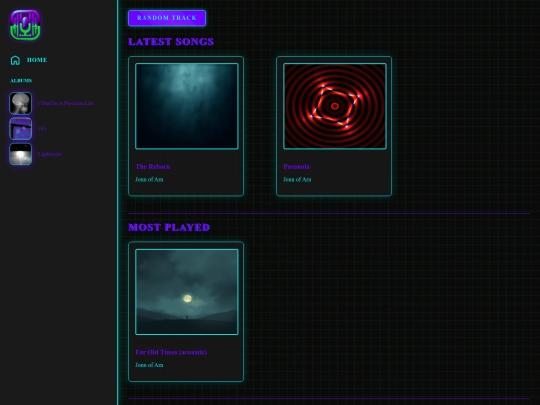Click the microphone app logo

coord(25,25)
